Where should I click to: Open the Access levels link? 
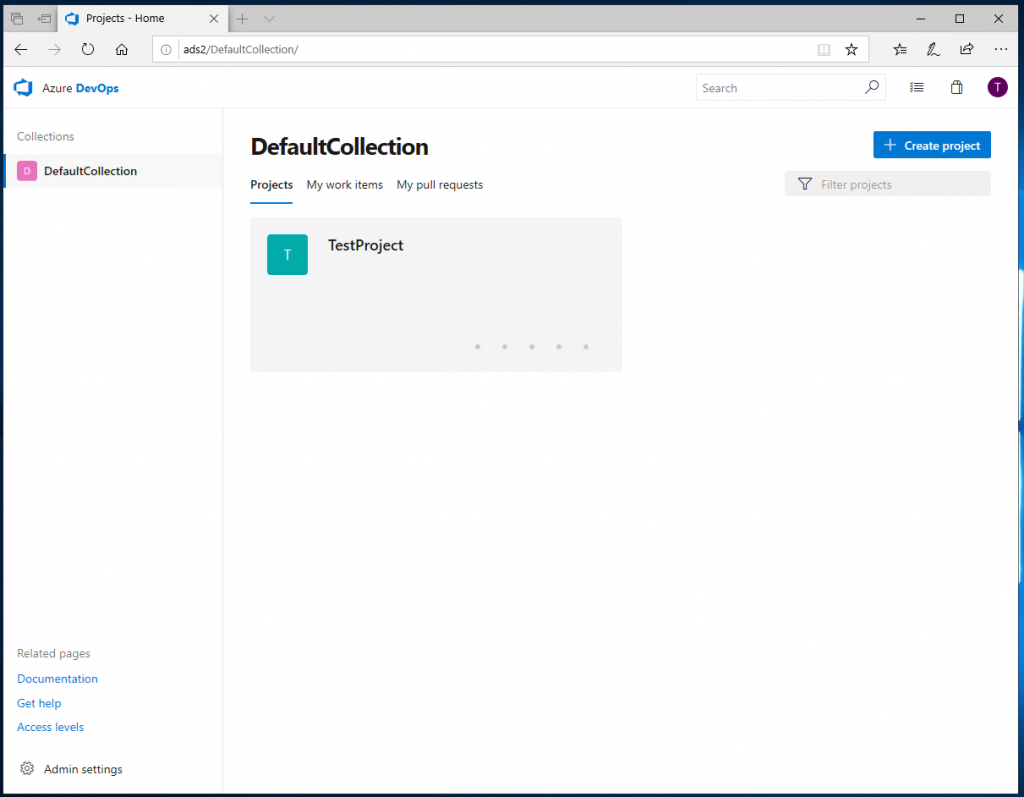[50, 727]
